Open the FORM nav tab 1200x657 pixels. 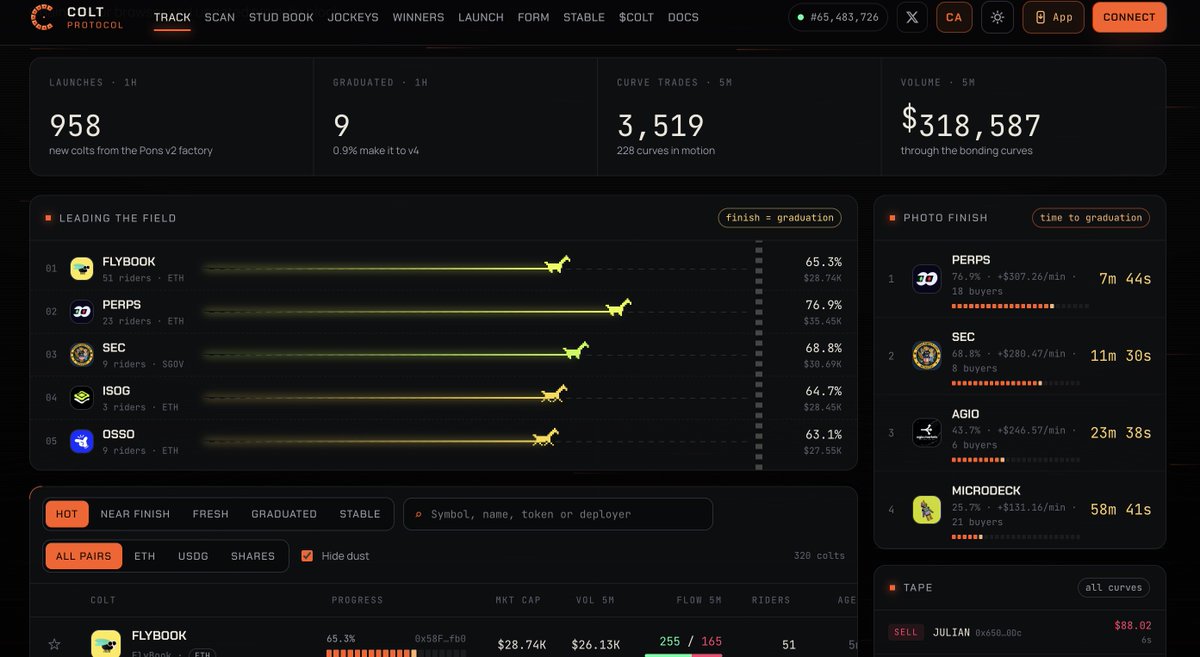click(534, 17)
